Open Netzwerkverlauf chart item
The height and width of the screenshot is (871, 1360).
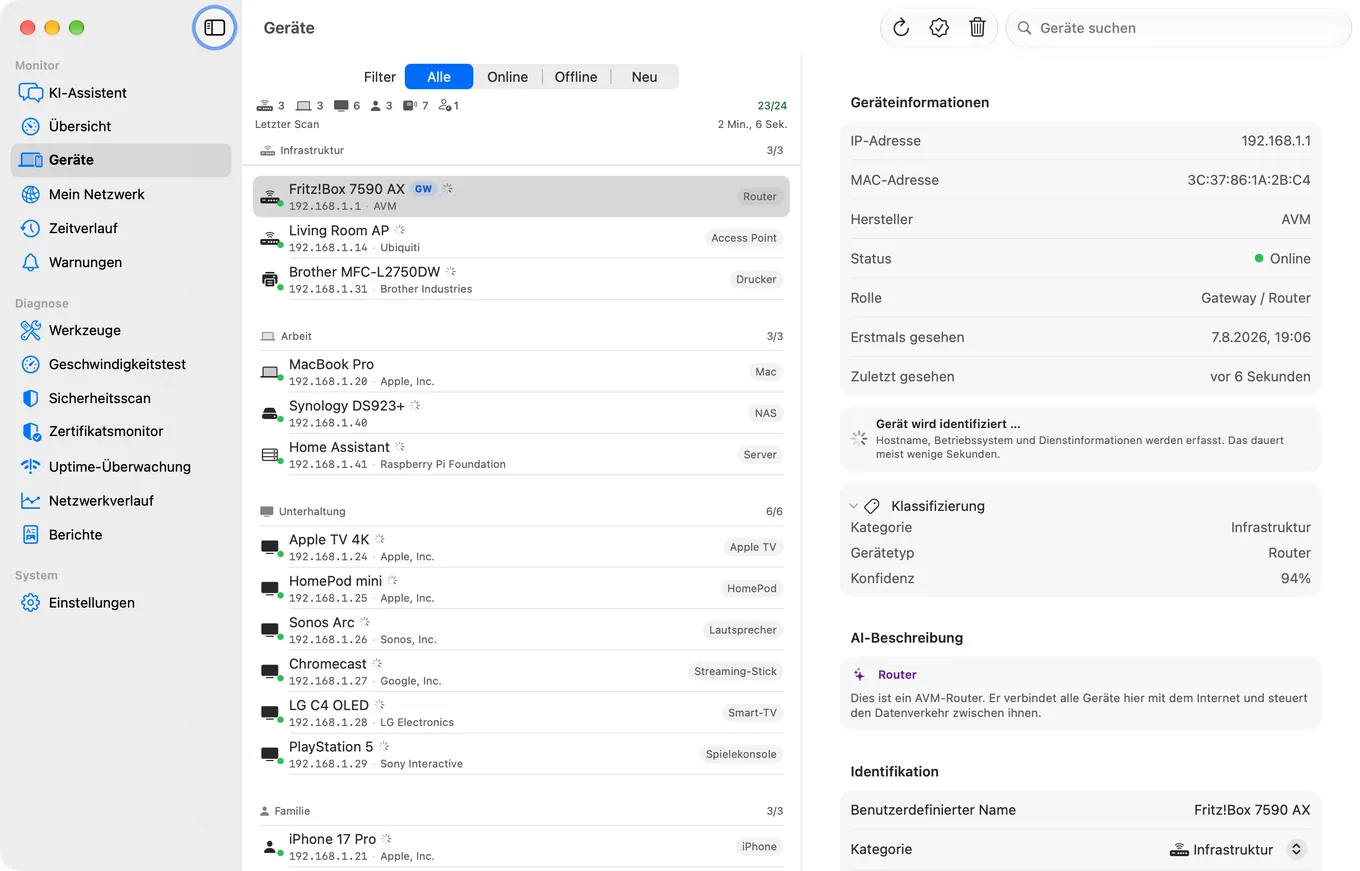pos(121,500)
